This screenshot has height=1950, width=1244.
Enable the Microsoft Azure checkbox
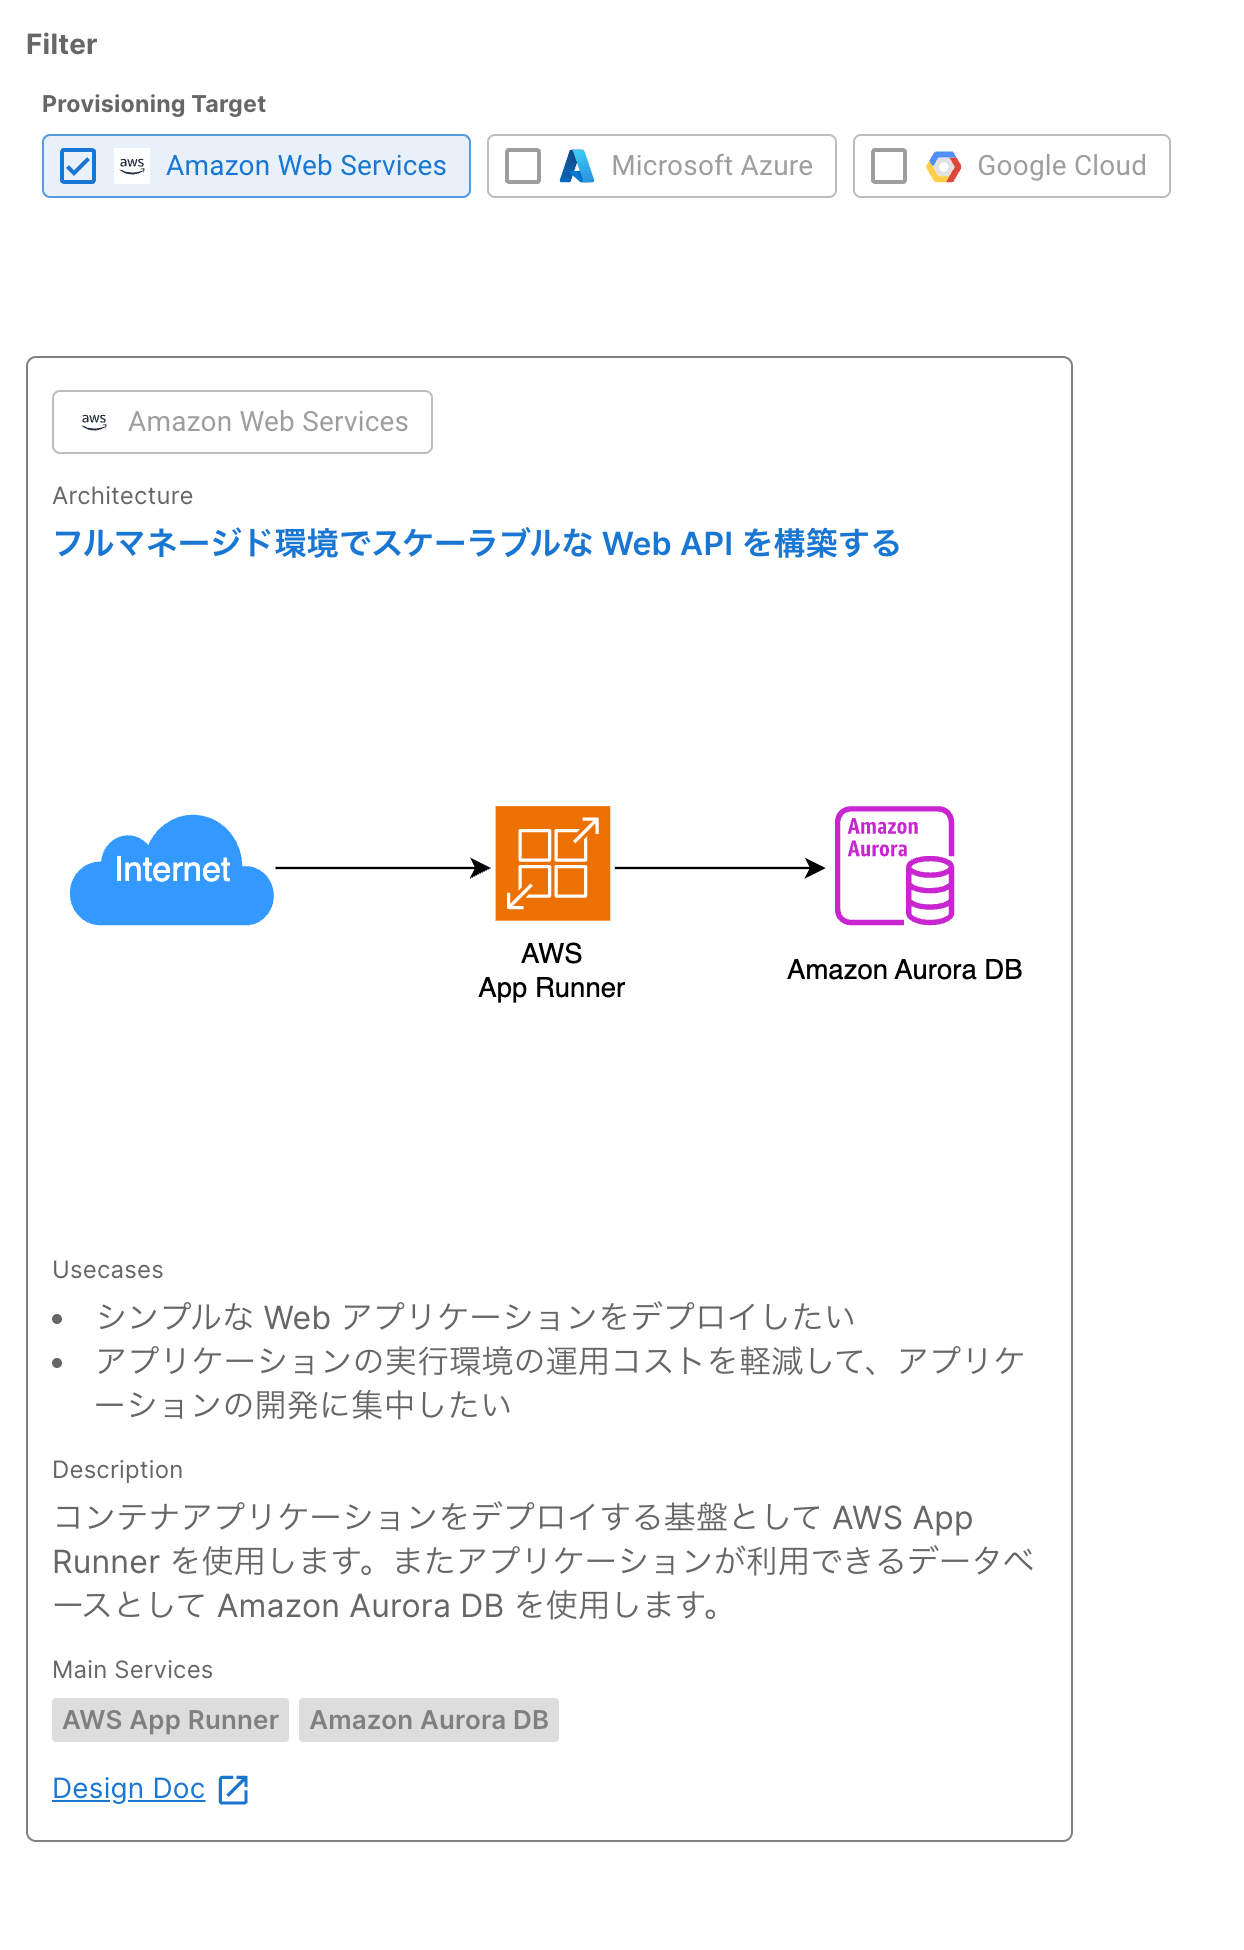[x=523, y=166]
